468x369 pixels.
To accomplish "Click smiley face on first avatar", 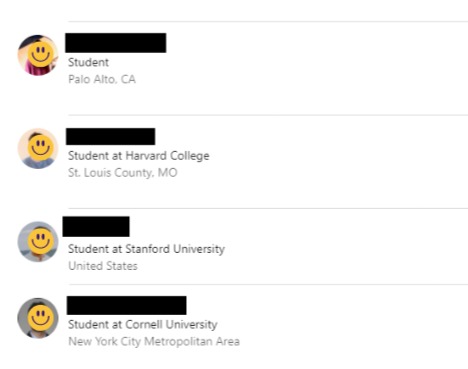I will point(40,54).
